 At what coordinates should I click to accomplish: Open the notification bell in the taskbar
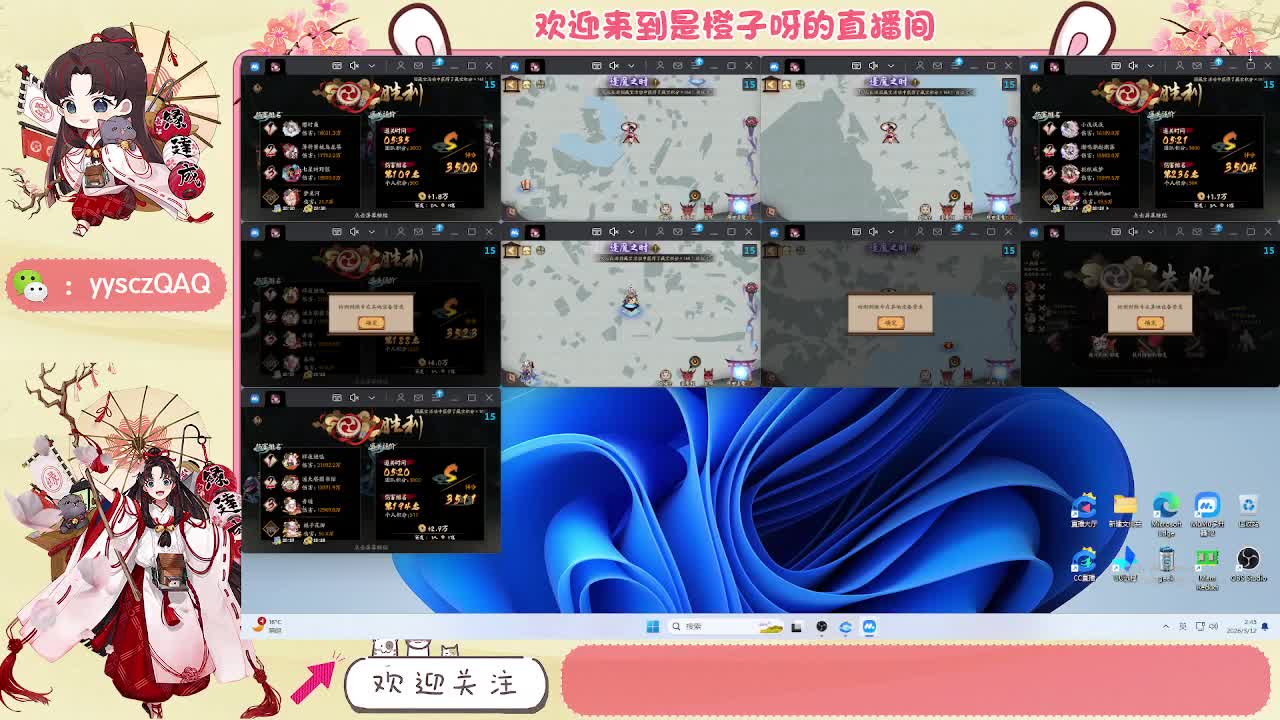pos(1265,627)
